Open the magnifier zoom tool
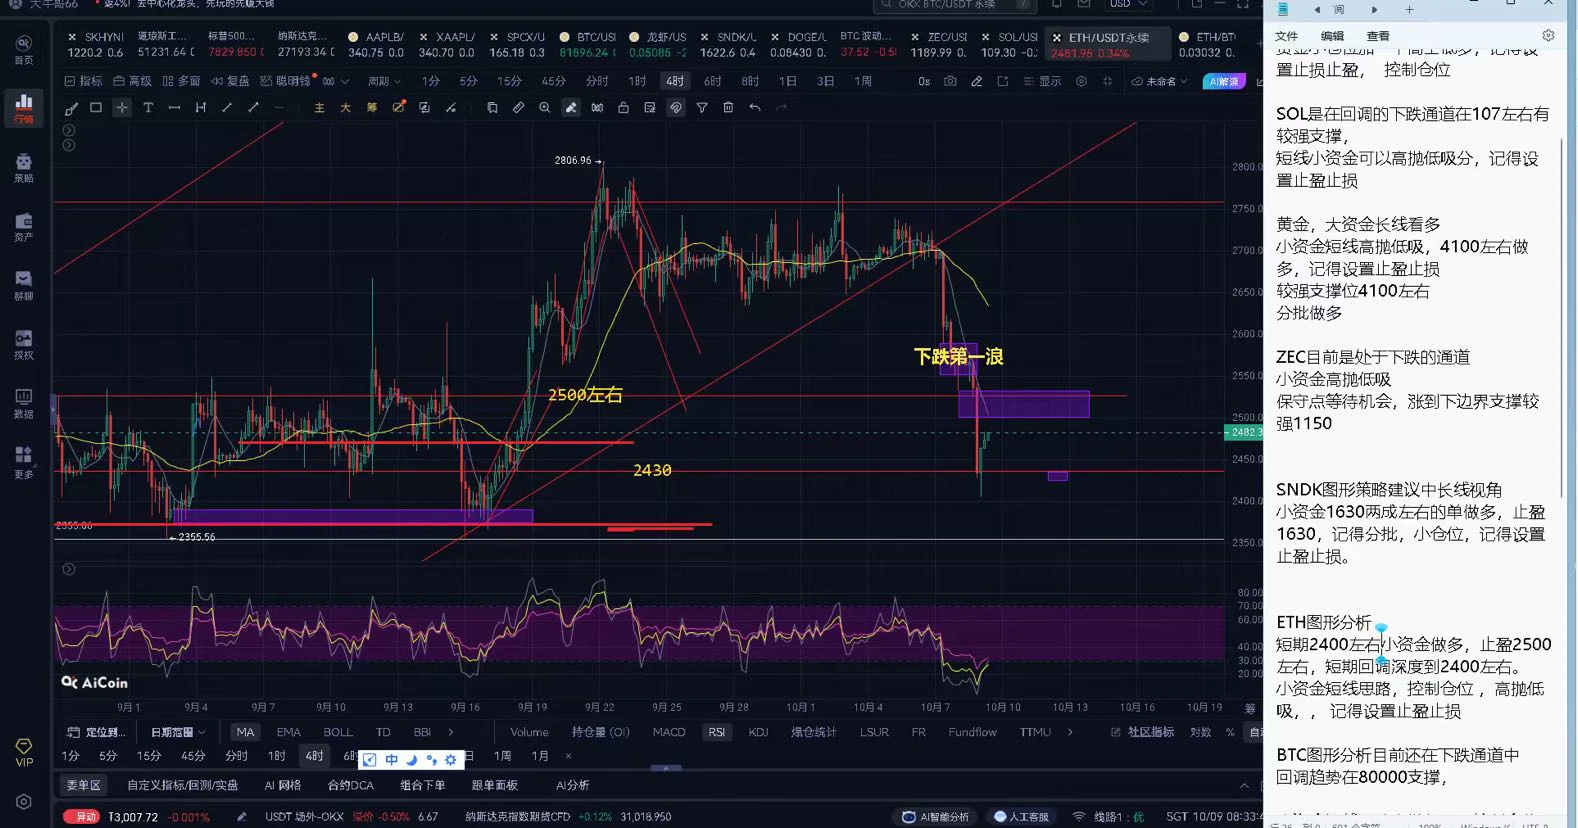Image resolution: width=1578 pixels, height=828 pixels. (544, 108)
